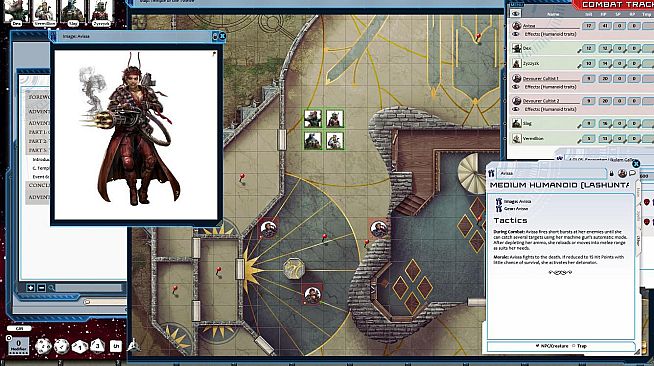The height and width of the screenshot is (366, 654).
Task: Toggle global visibility eye in Combat Tracker header
Action: [516, 14]
